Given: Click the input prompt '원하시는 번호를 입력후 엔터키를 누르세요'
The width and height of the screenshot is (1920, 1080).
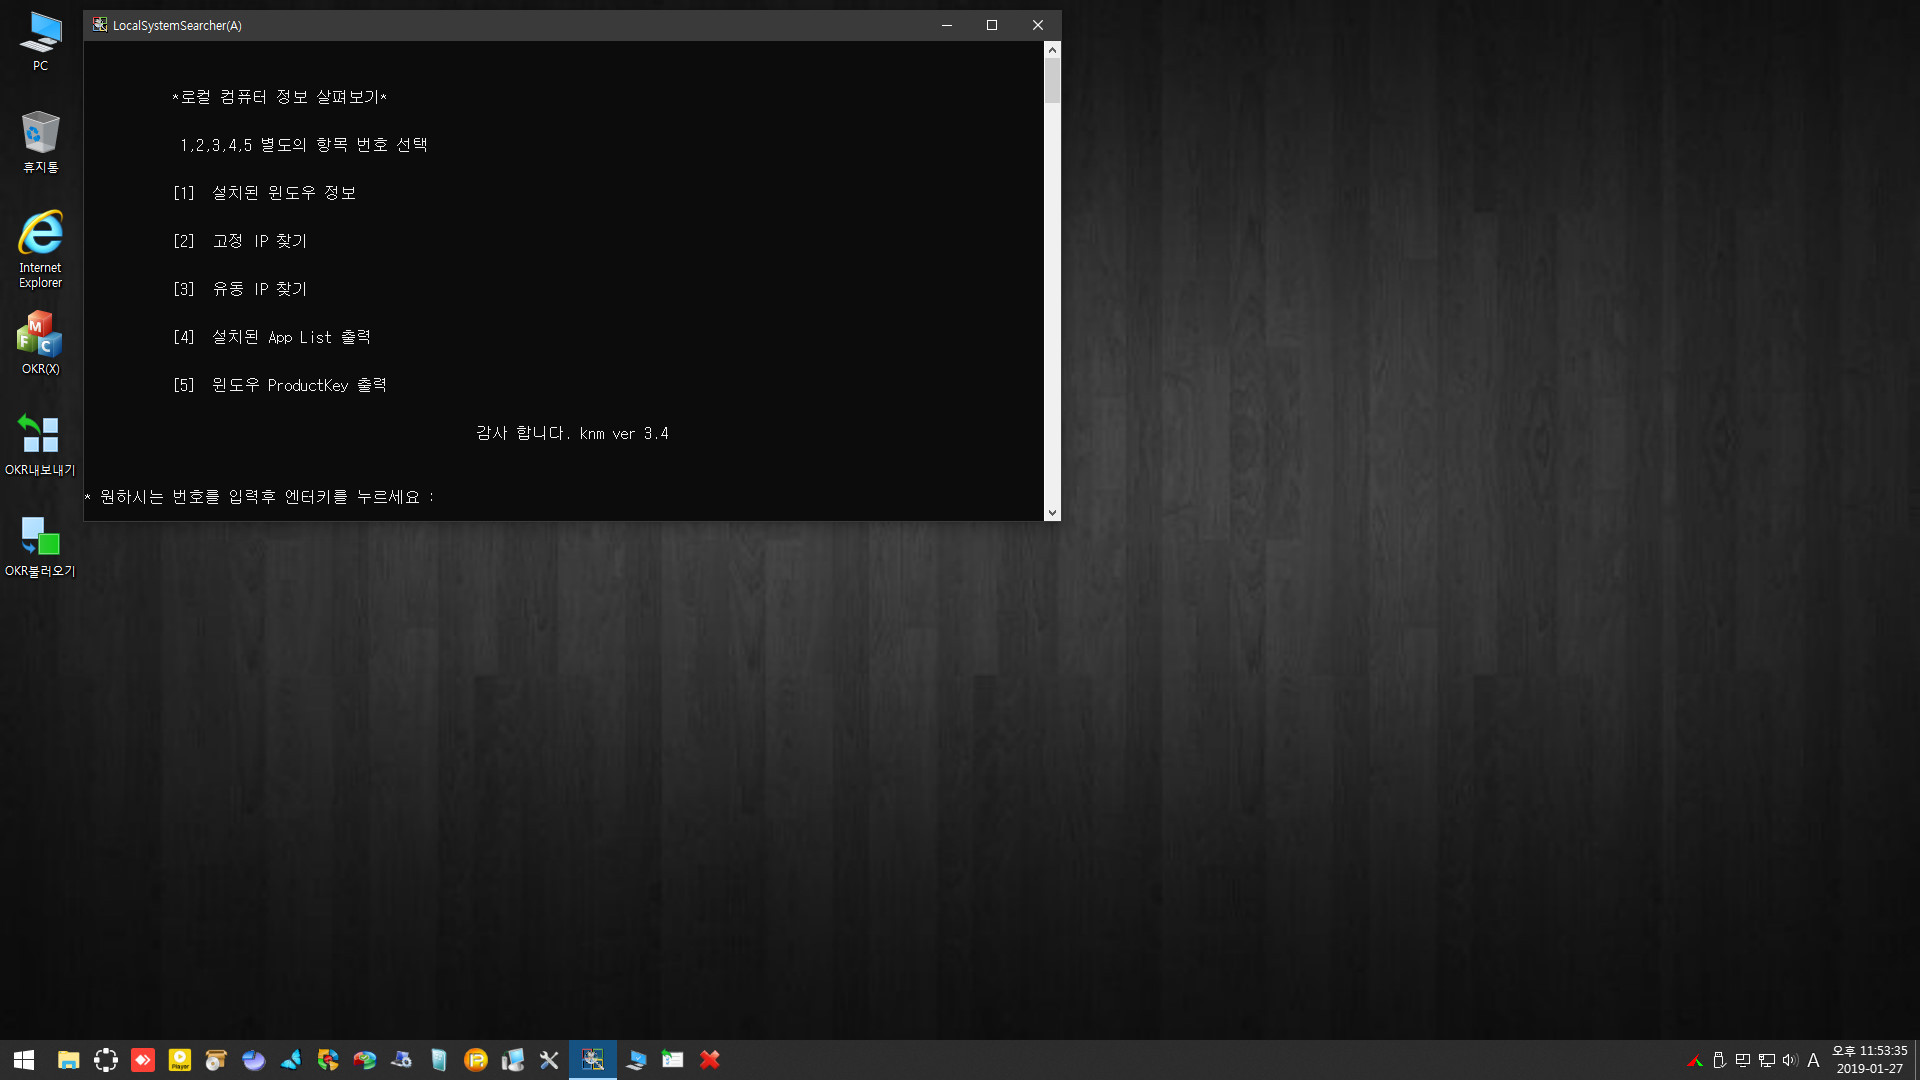Looking at the screenshot, I should [260, 497].
